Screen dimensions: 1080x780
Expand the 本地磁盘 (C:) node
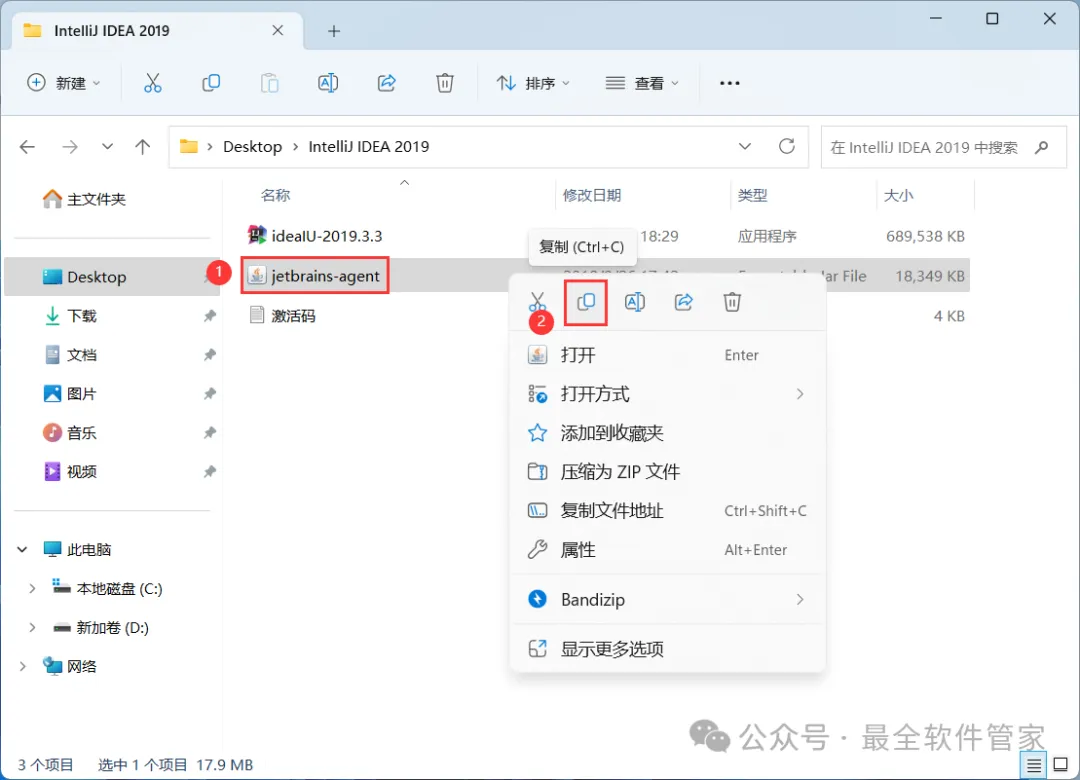(32, 588)
